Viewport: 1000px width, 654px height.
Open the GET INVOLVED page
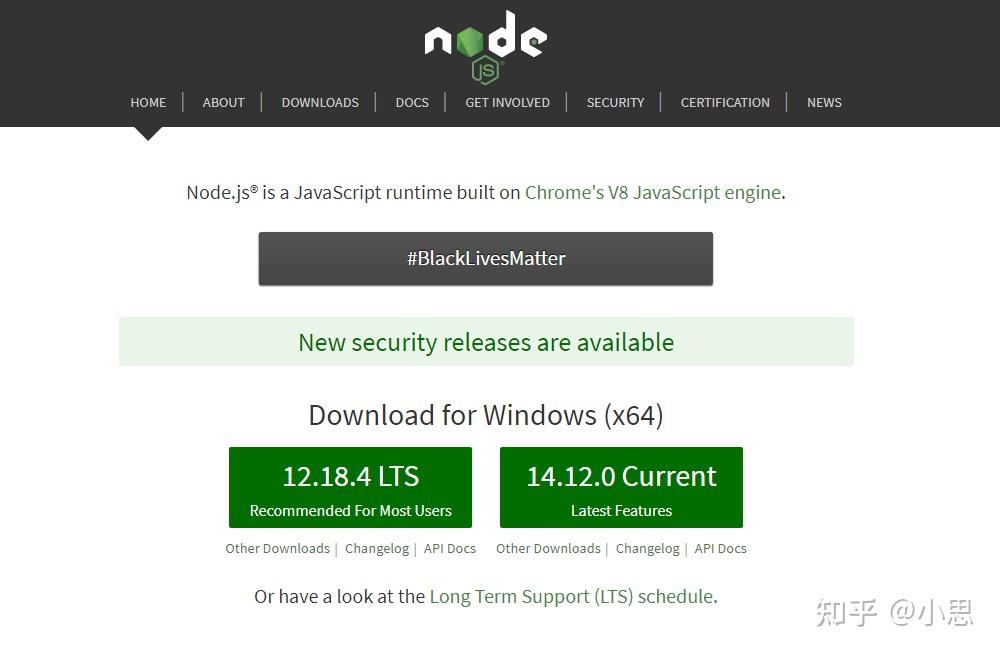pyautogui.click(x=507, y=102)
